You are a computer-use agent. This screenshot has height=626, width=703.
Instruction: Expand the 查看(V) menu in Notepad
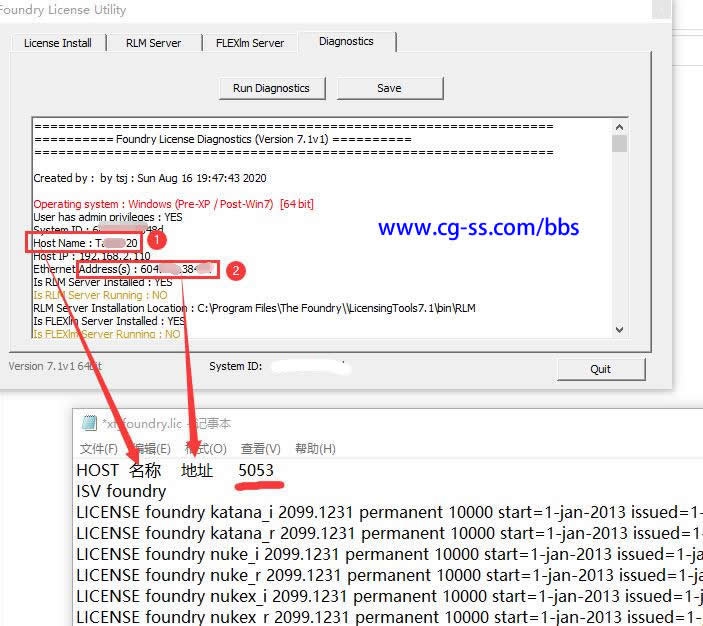(260, 448)
